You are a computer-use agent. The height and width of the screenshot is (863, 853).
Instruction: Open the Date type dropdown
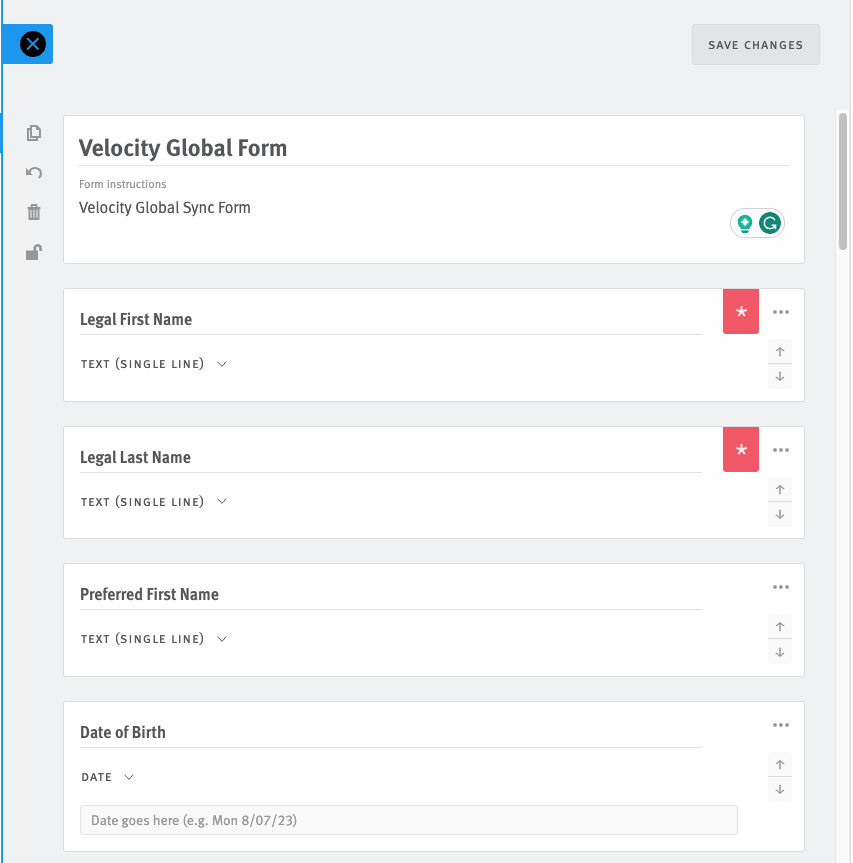click(107, 777)
